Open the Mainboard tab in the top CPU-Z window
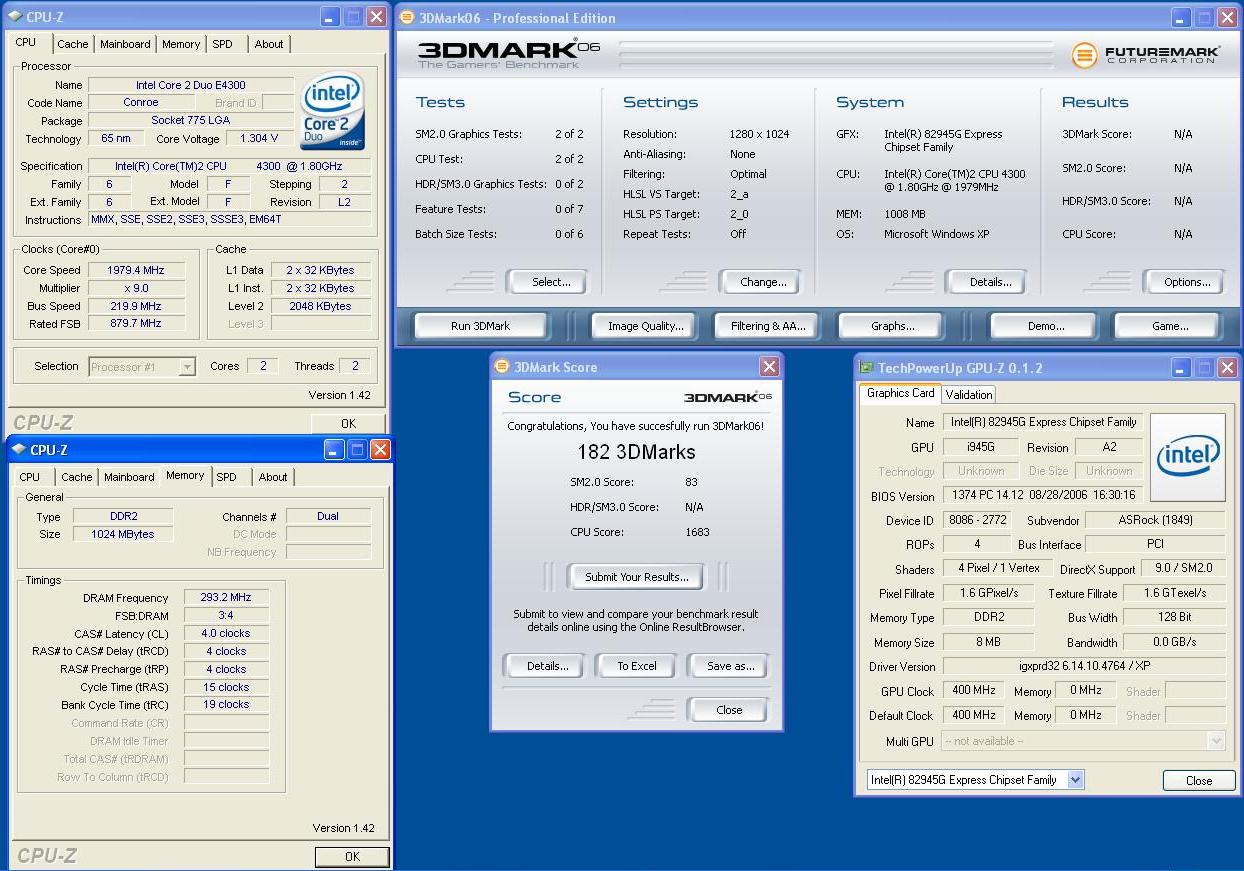1244x871 pixels. click(125, 44)
